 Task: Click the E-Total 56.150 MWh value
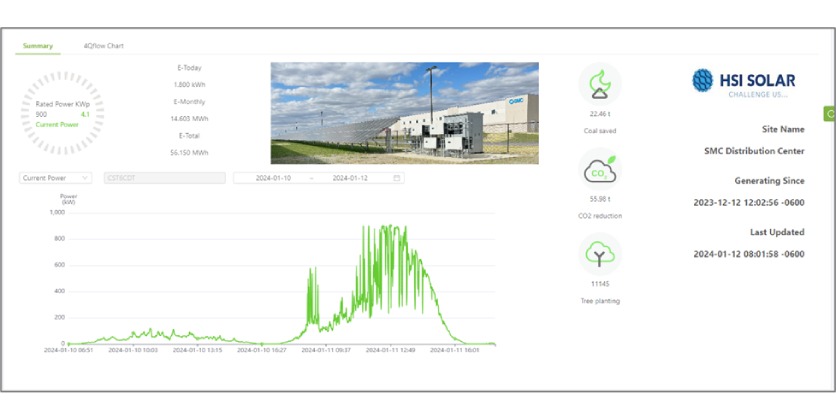[x=189, y=153]
